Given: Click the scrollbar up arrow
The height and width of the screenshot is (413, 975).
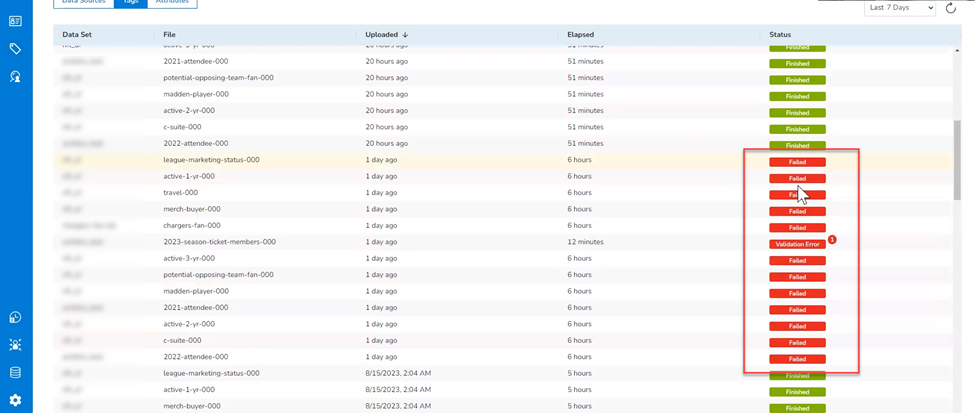Looking at the screenshot, I should (x=957, y=52).
